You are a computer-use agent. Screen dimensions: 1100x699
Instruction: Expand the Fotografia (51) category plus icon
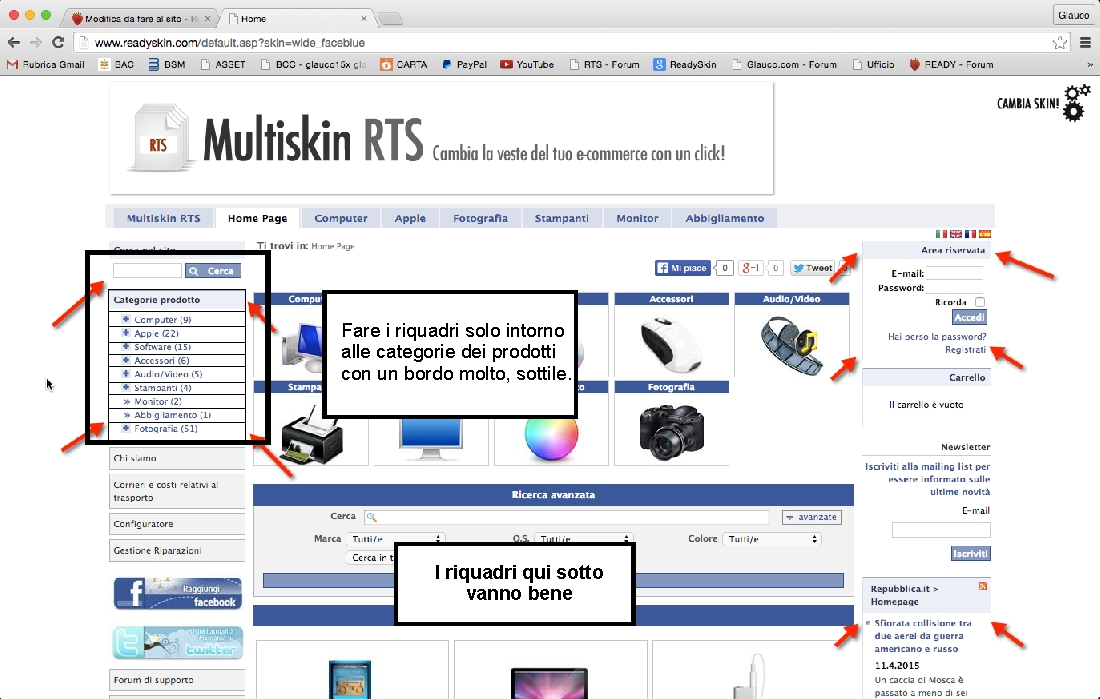pyautogui.click(x=126, y=428)
